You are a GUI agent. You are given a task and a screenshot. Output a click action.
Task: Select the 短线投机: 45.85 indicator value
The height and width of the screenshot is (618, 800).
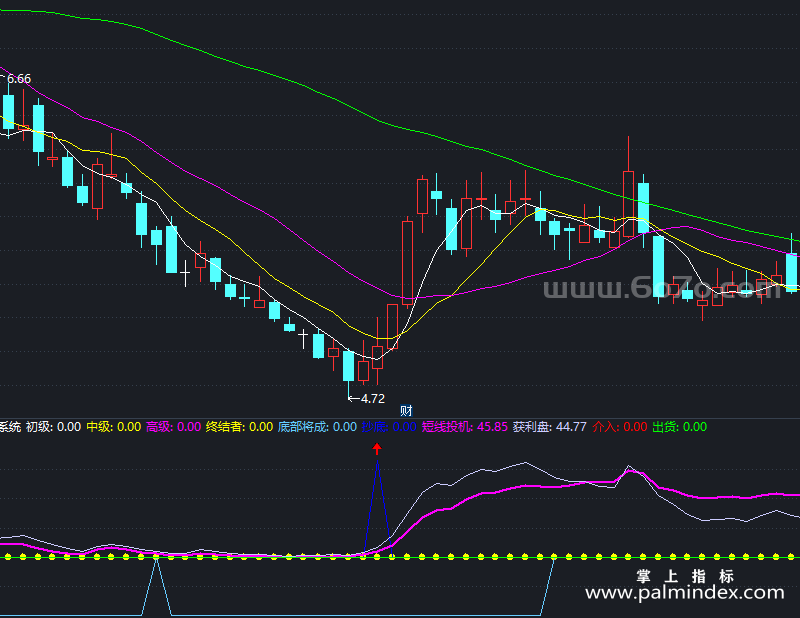tap(465, 427)
